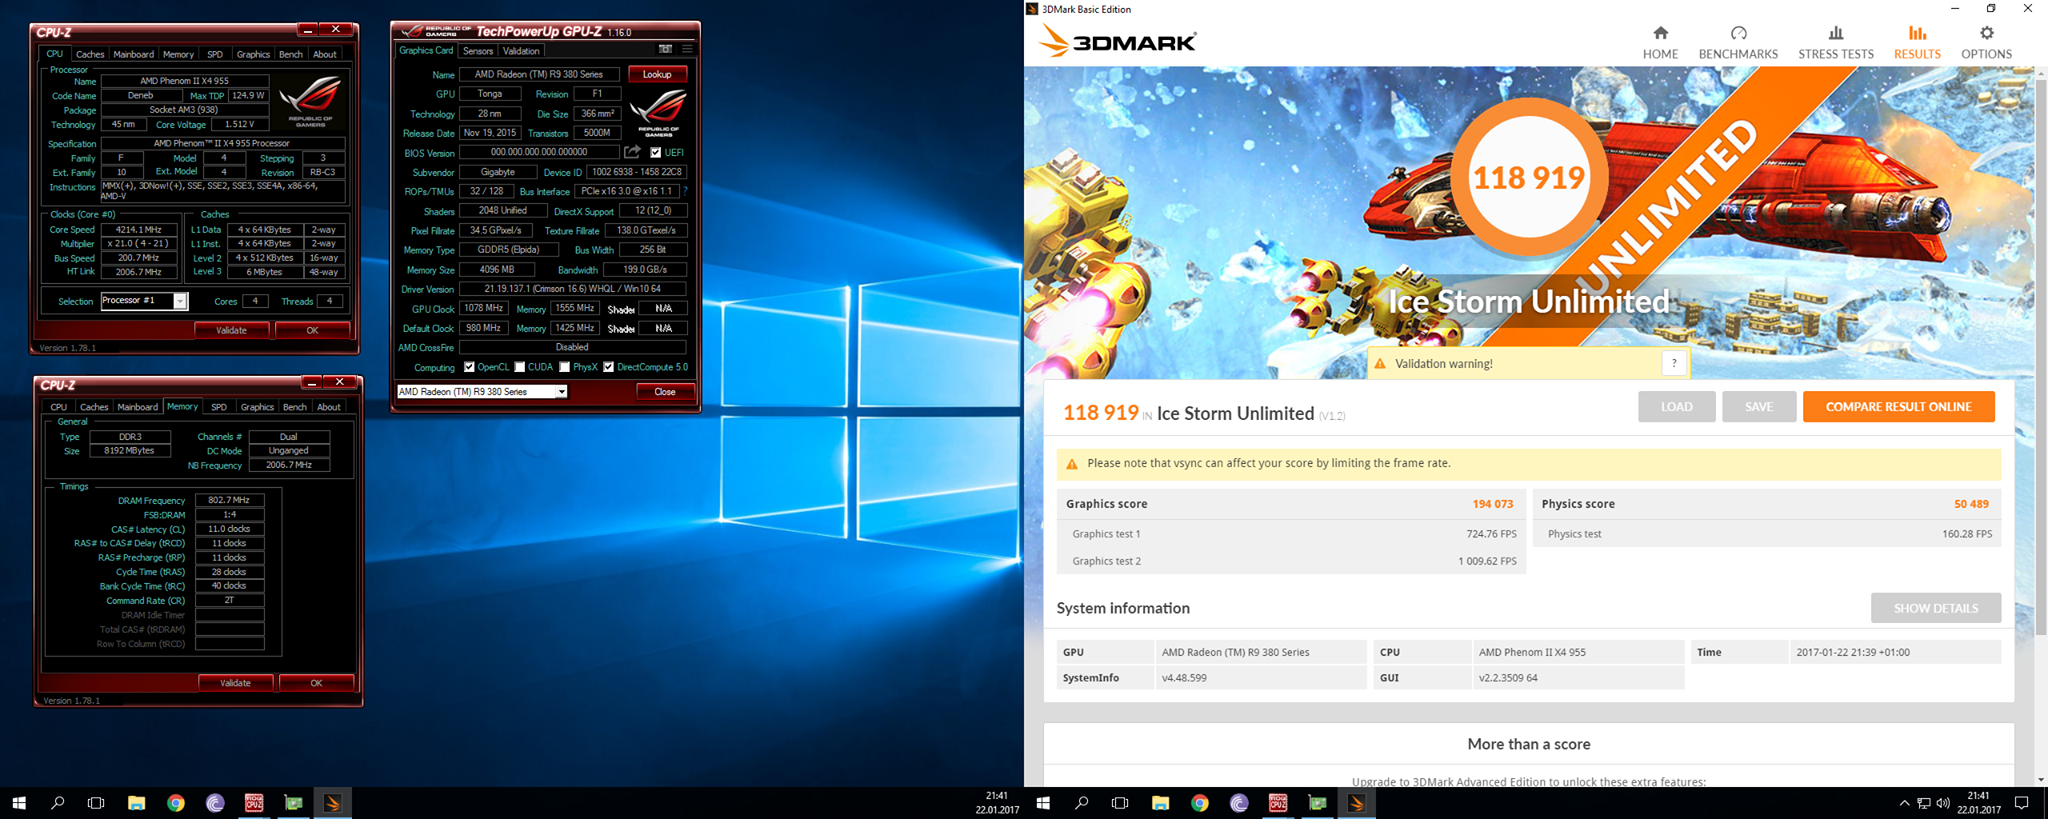The width and height of the screenshot is (2048, 819).
Task: Open SPD tab in CPU-Z memory timings window
Action: tap(219, 407)
